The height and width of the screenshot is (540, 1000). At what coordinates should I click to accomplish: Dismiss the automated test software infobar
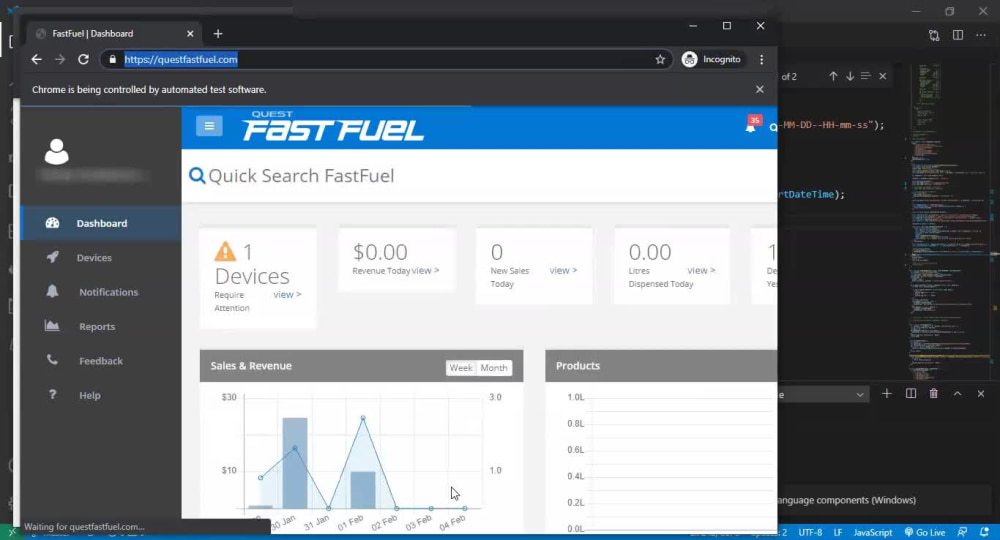pos(760,89)
